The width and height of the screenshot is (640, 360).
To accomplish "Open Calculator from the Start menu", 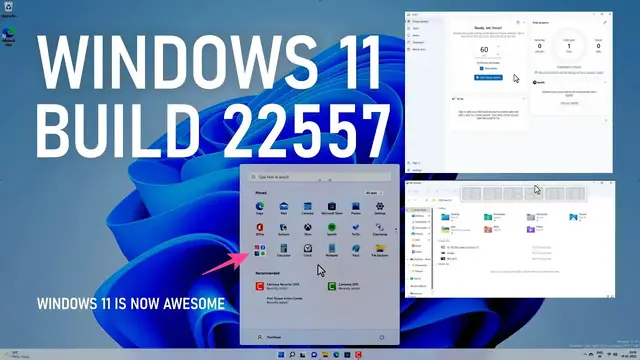I will (x=283, y=250).
